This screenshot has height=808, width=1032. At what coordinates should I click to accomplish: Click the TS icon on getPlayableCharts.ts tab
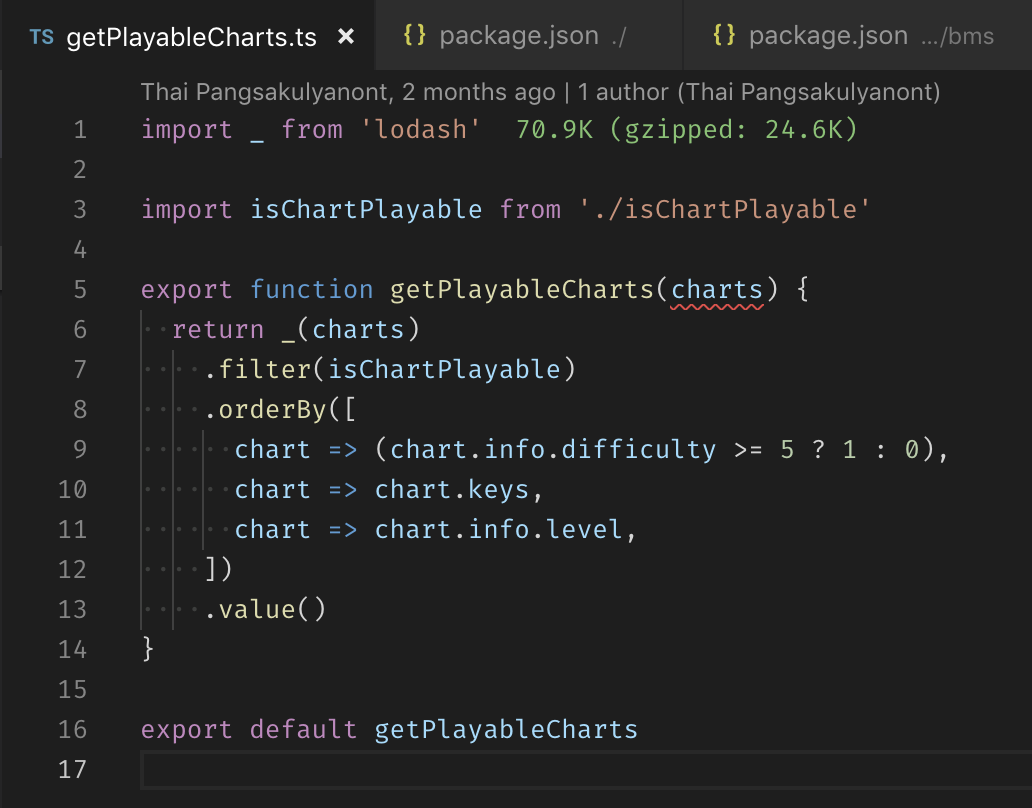(x=41, y=36)
